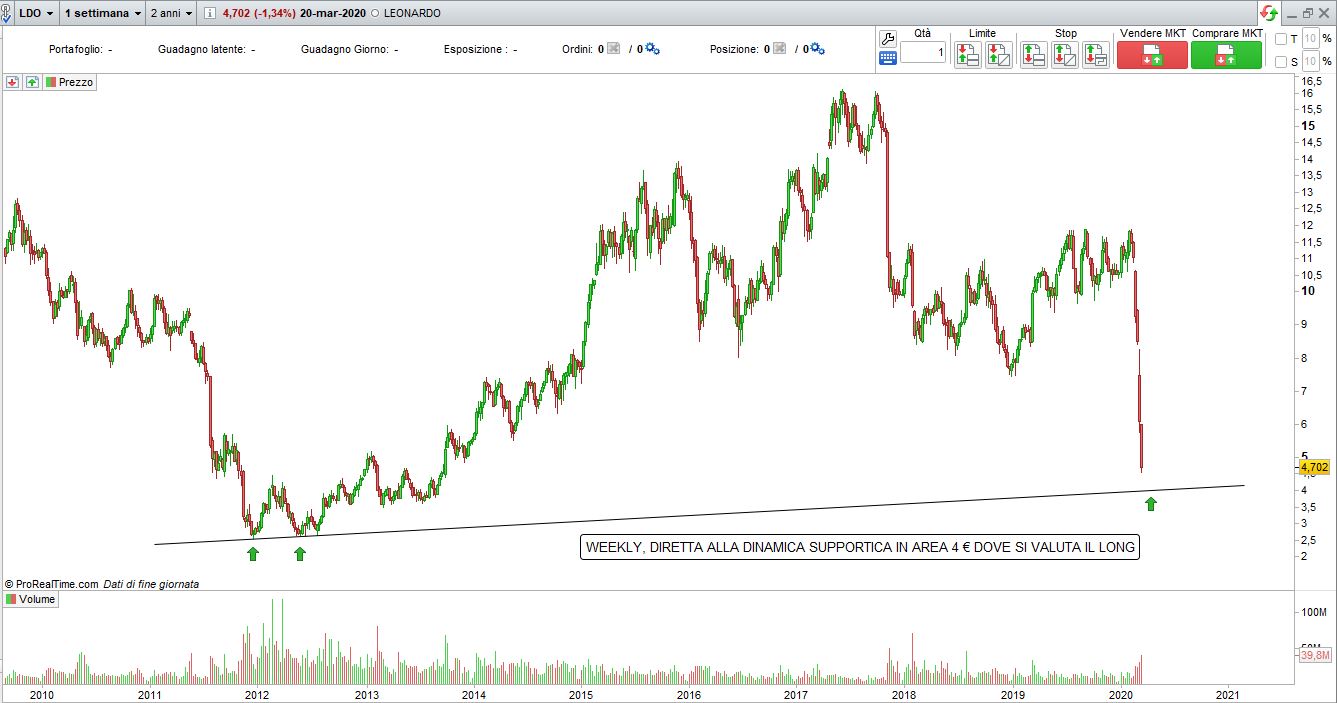Enable the S percentage checkbox
This screenshot has width=1337, height=703.
click(1281, 62)
